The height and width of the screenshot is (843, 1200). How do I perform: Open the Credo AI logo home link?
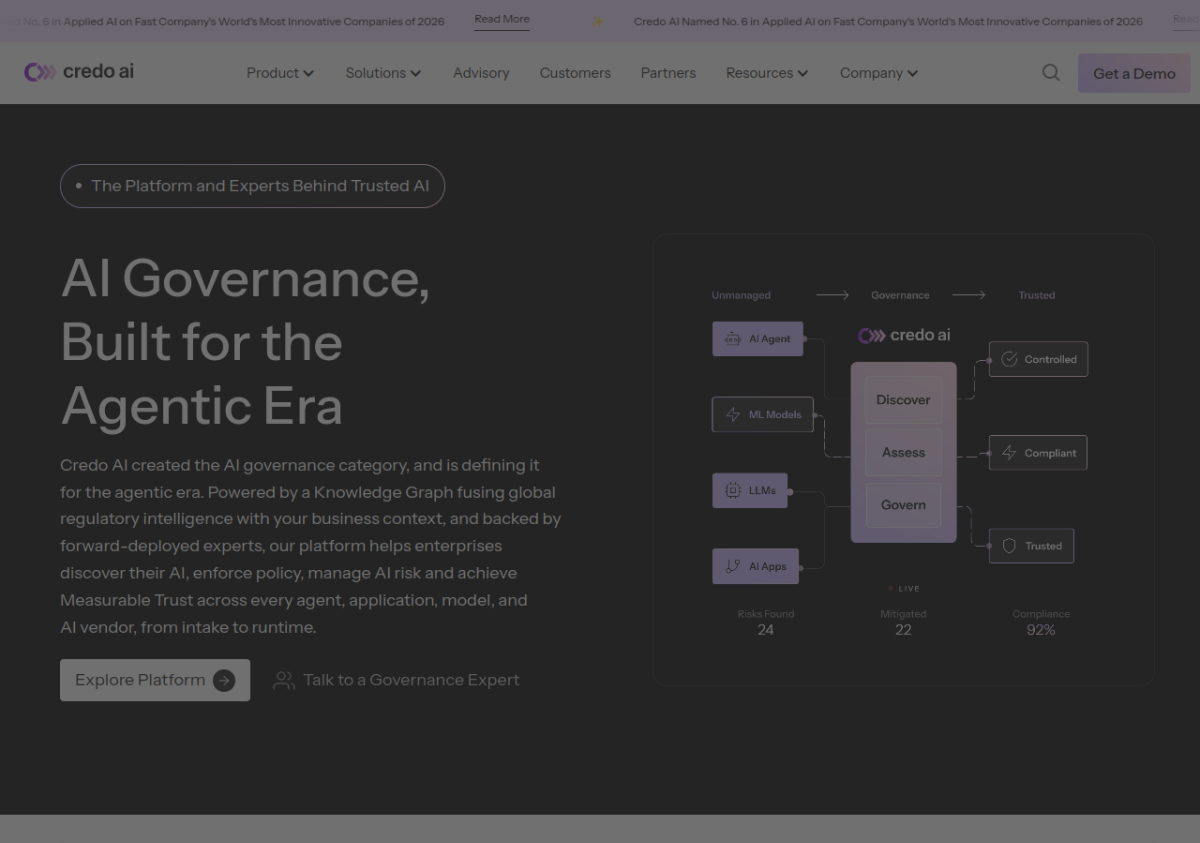[79, 72]
